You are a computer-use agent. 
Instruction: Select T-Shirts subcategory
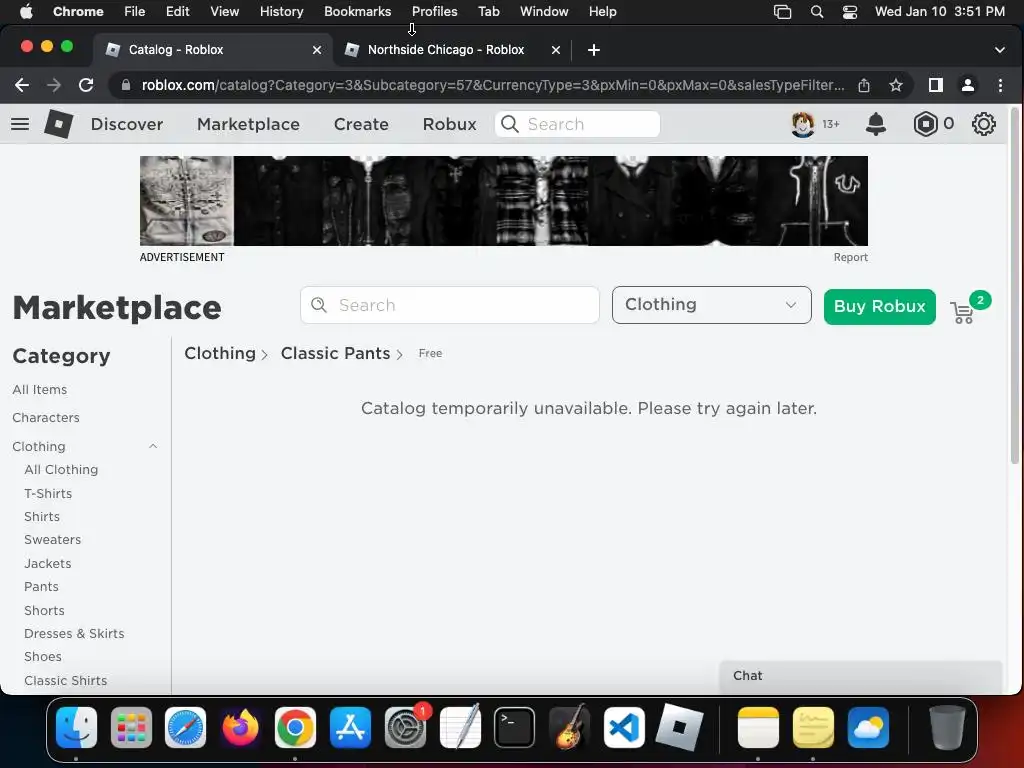48,494
